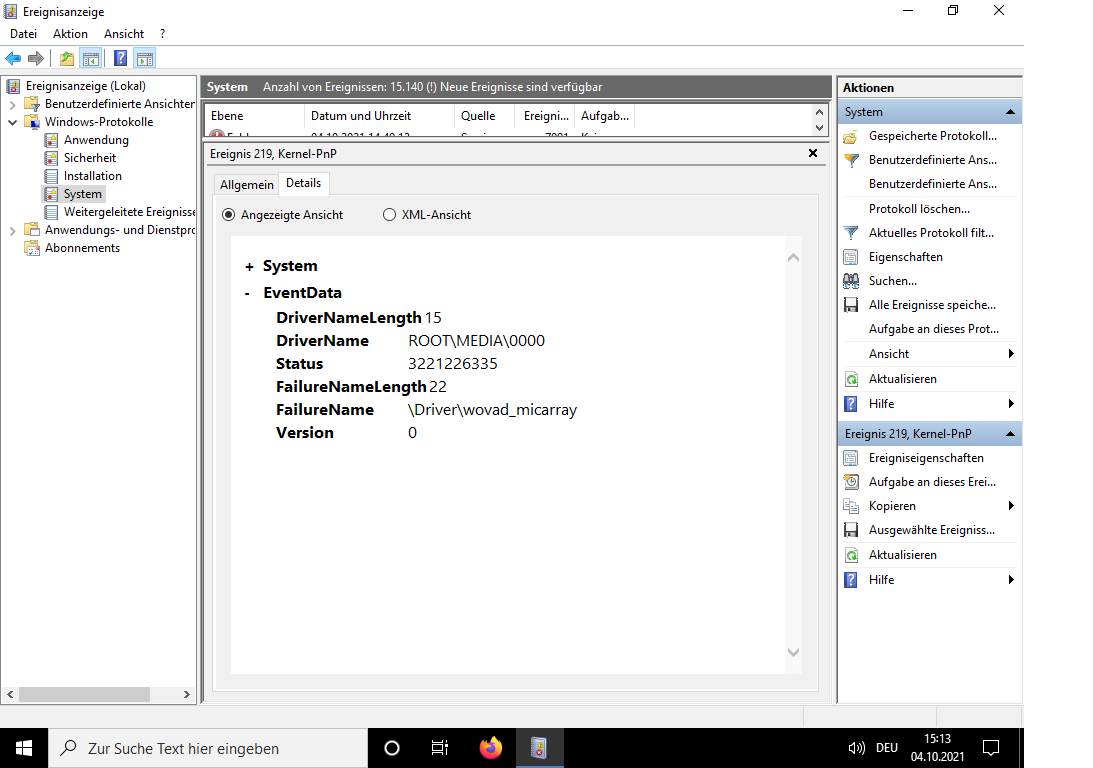
Task: Open Hilfe via the question mark toolbar icon
Action: pyautogui.click(x=119, y=57)
